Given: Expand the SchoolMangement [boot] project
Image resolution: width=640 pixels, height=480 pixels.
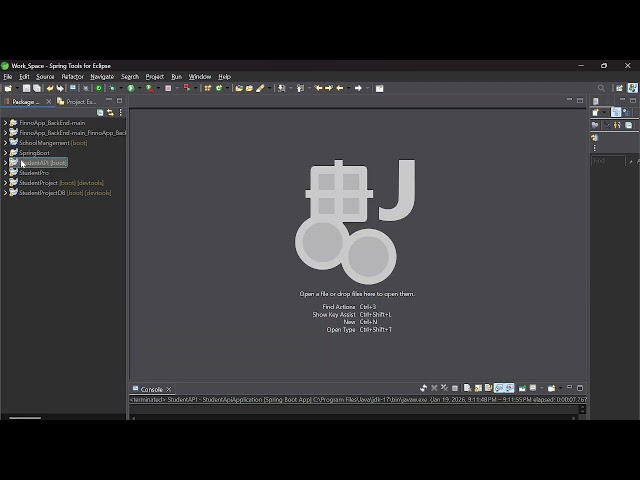Looking at the screenshot, I should tap(5, 142).
